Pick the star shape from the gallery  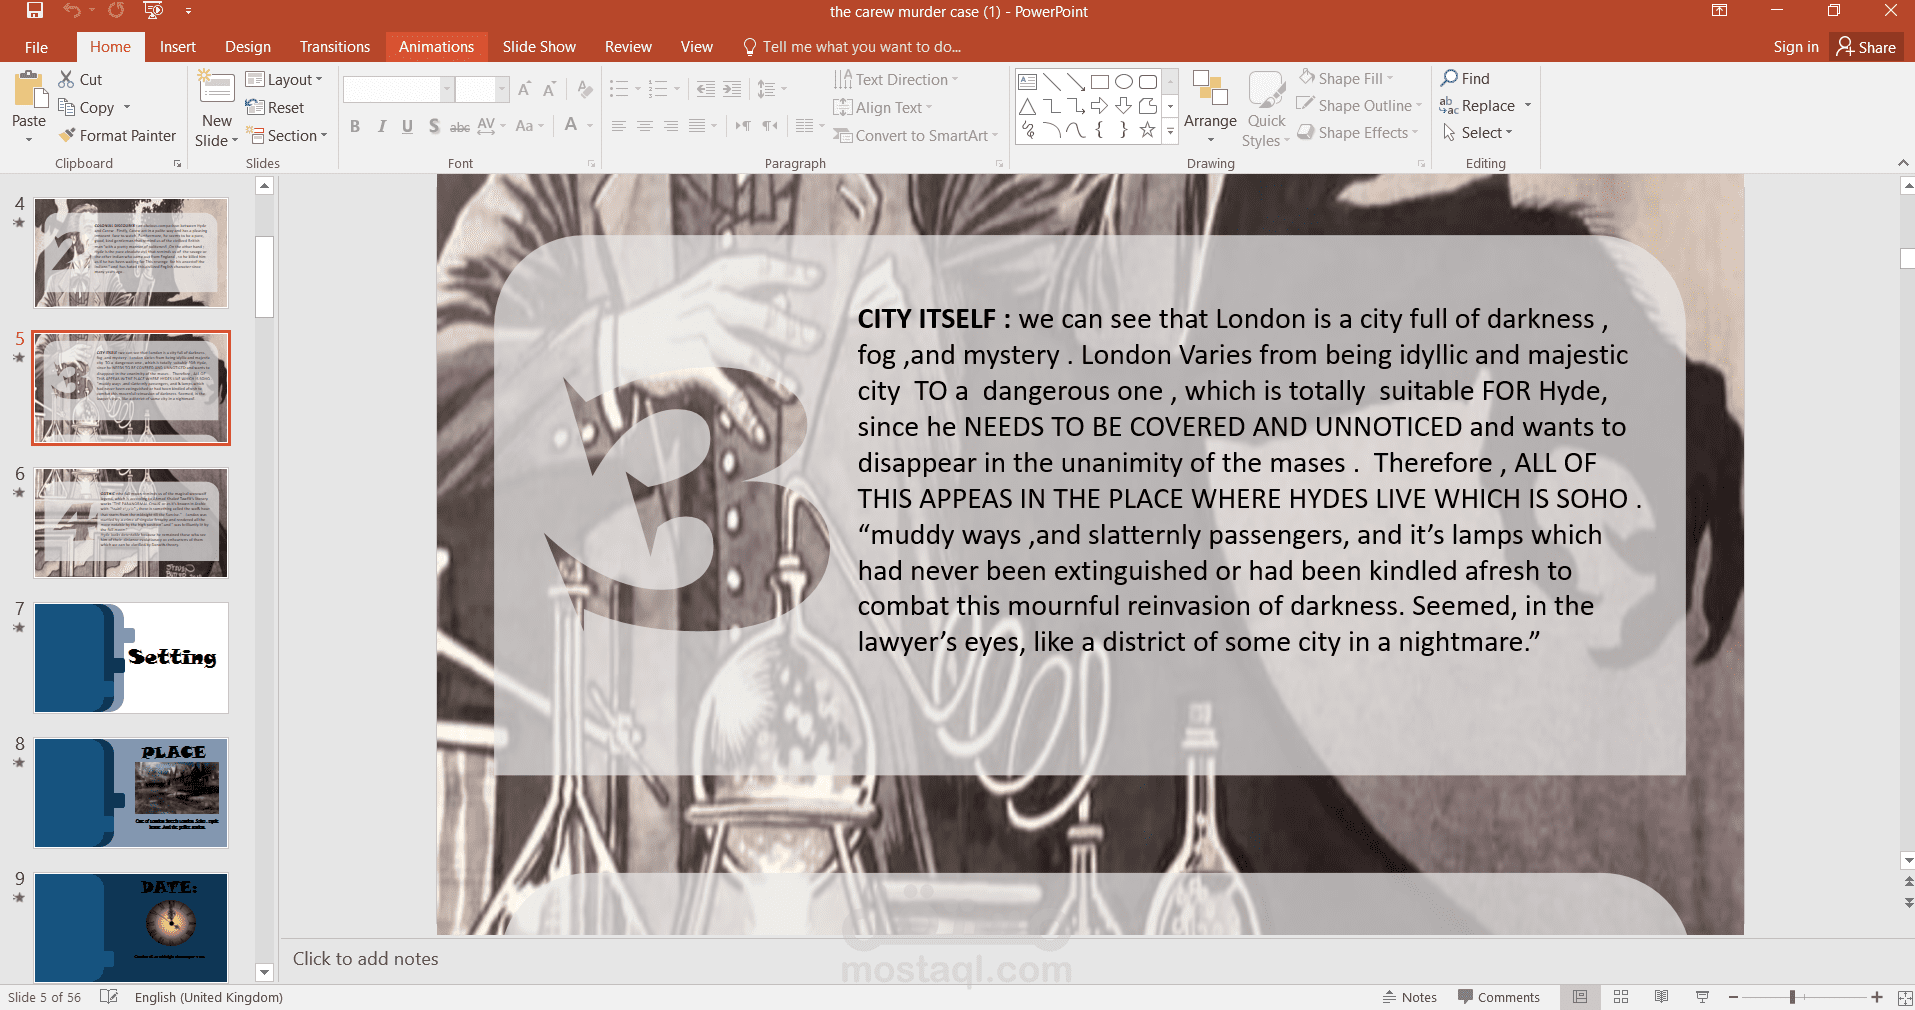[1148, 130]
